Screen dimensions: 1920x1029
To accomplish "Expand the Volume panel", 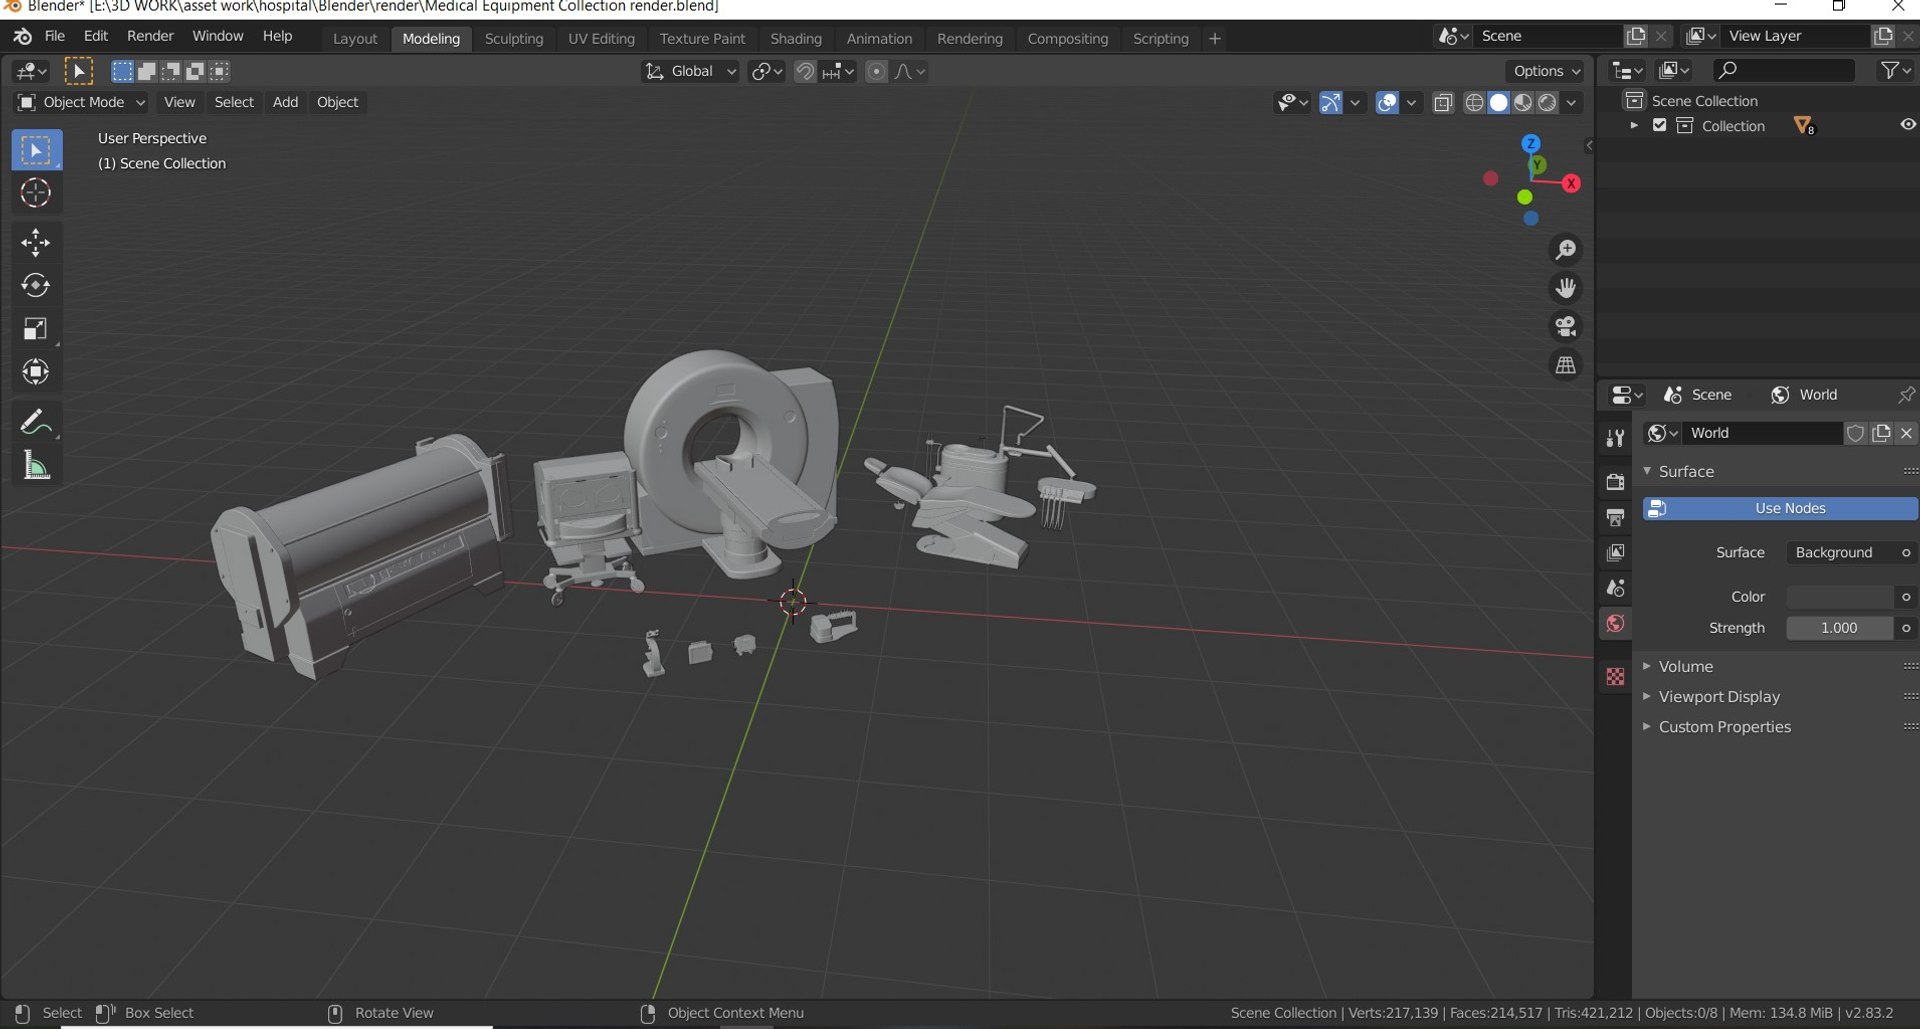I will 1686,667.
